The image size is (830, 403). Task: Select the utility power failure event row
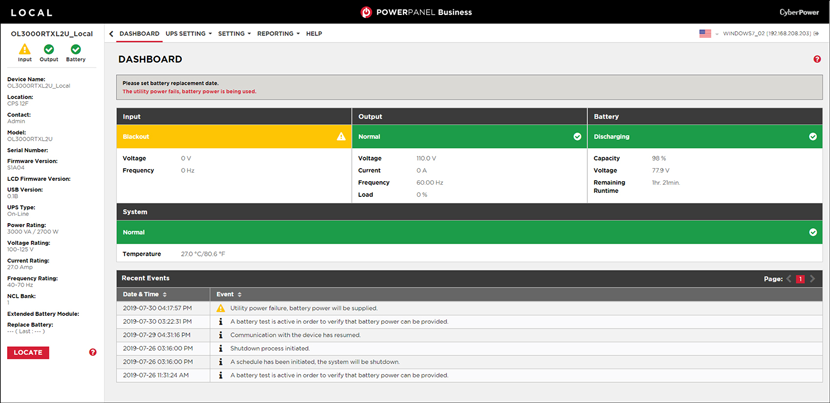[x=470, y=308]
